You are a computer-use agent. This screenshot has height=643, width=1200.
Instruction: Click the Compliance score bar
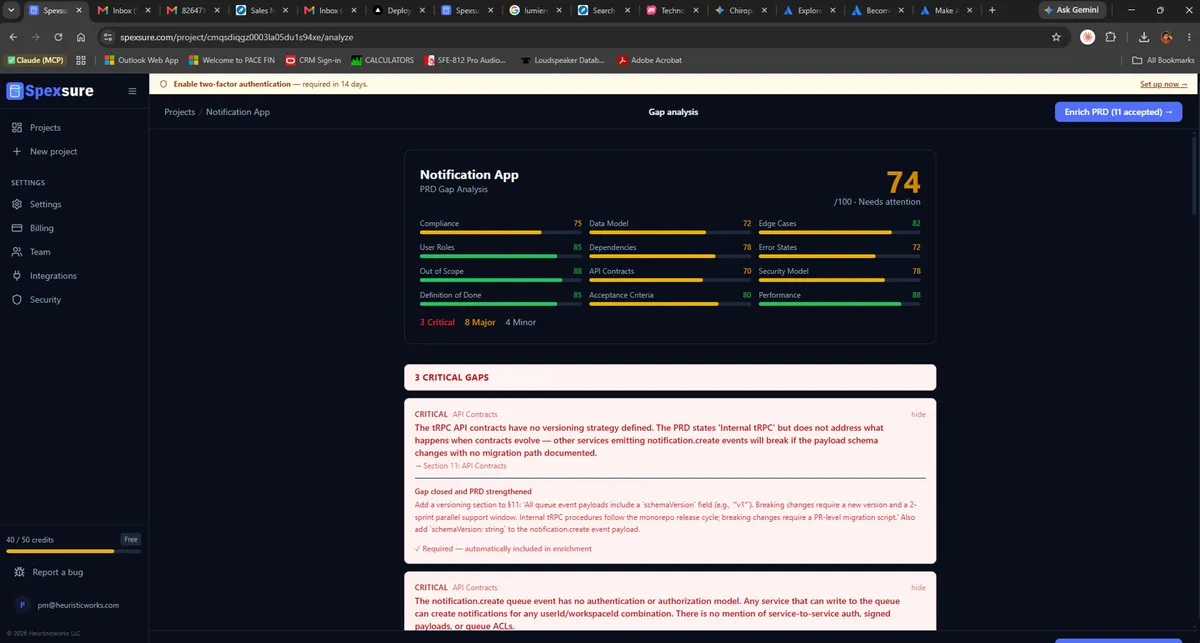500,233
